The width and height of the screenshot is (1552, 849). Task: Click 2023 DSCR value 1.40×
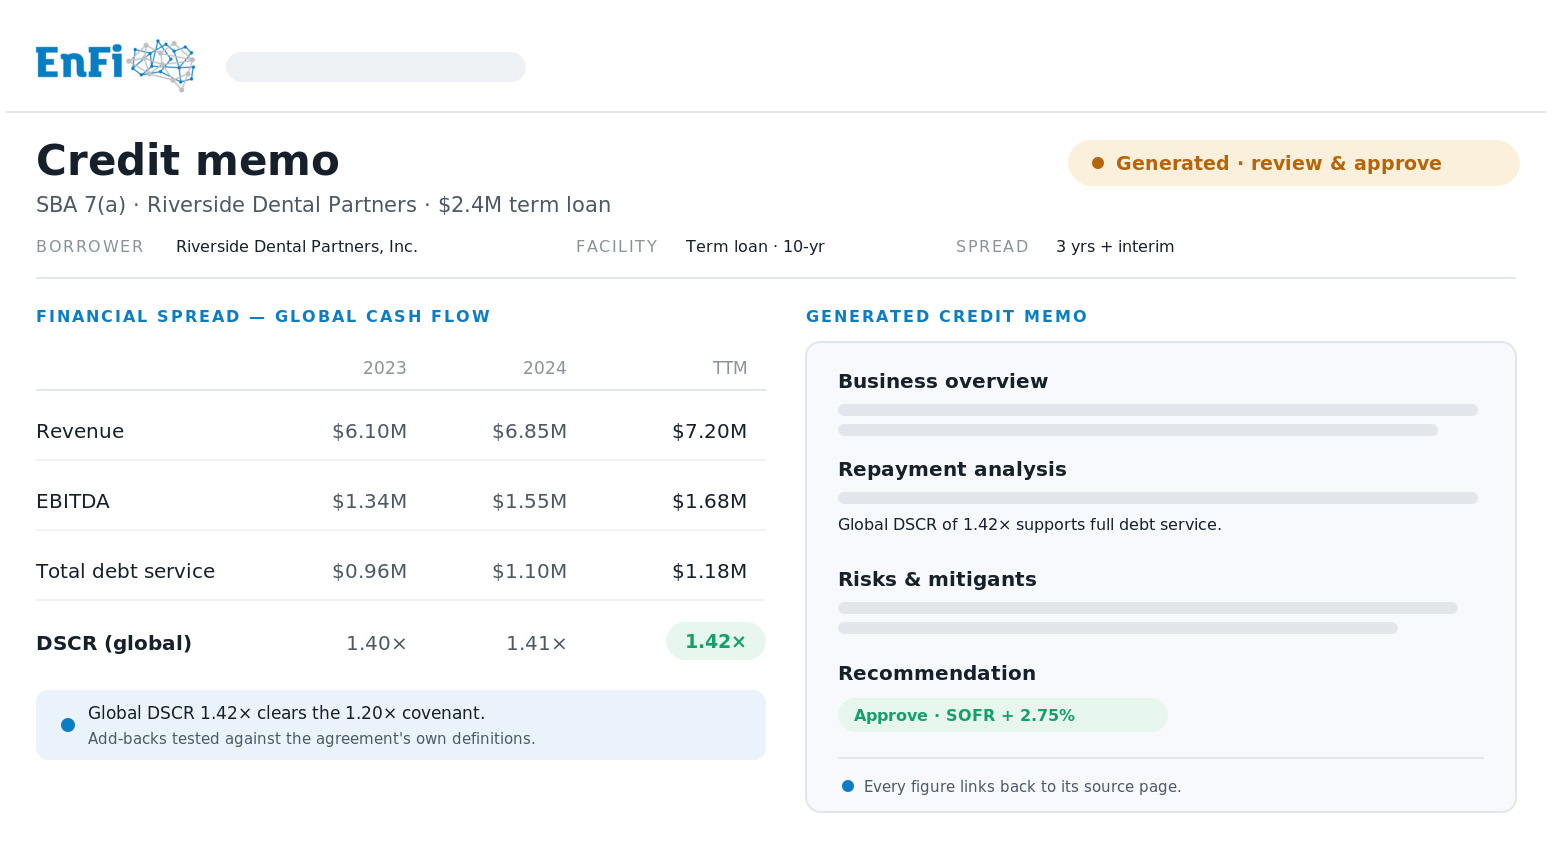376,643
